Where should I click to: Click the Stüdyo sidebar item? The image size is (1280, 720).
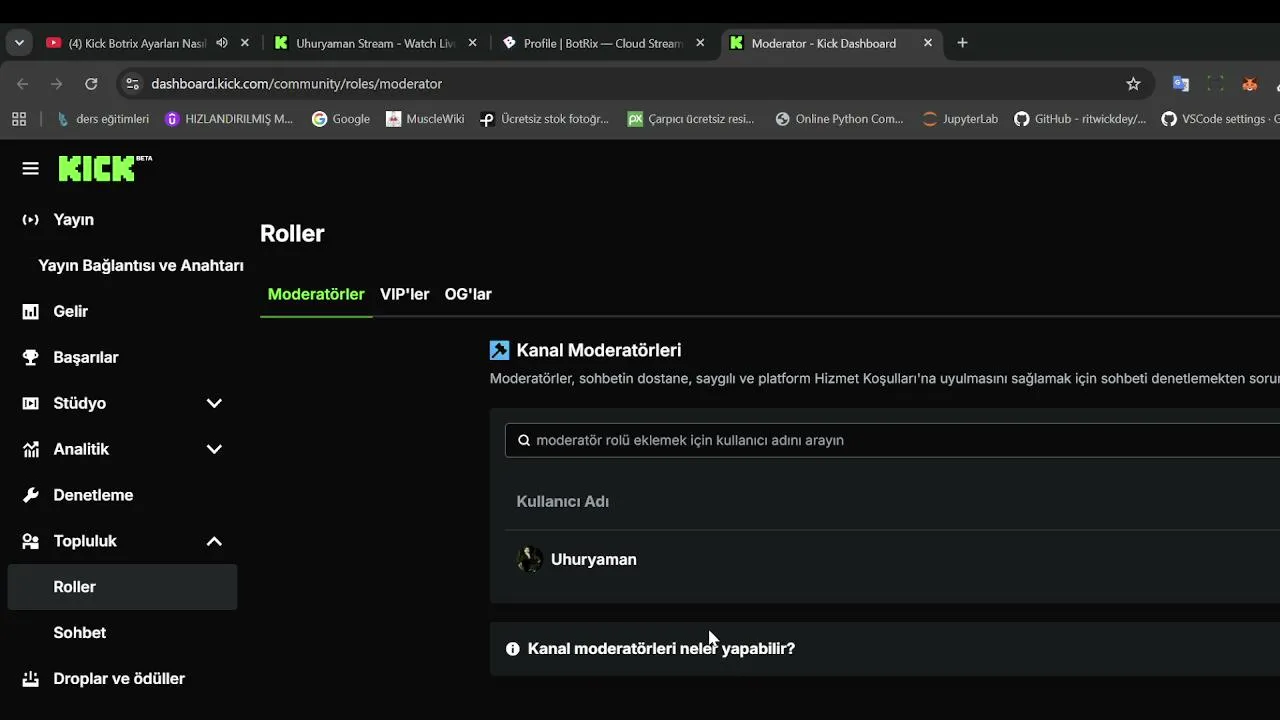[x=79, y=404]
